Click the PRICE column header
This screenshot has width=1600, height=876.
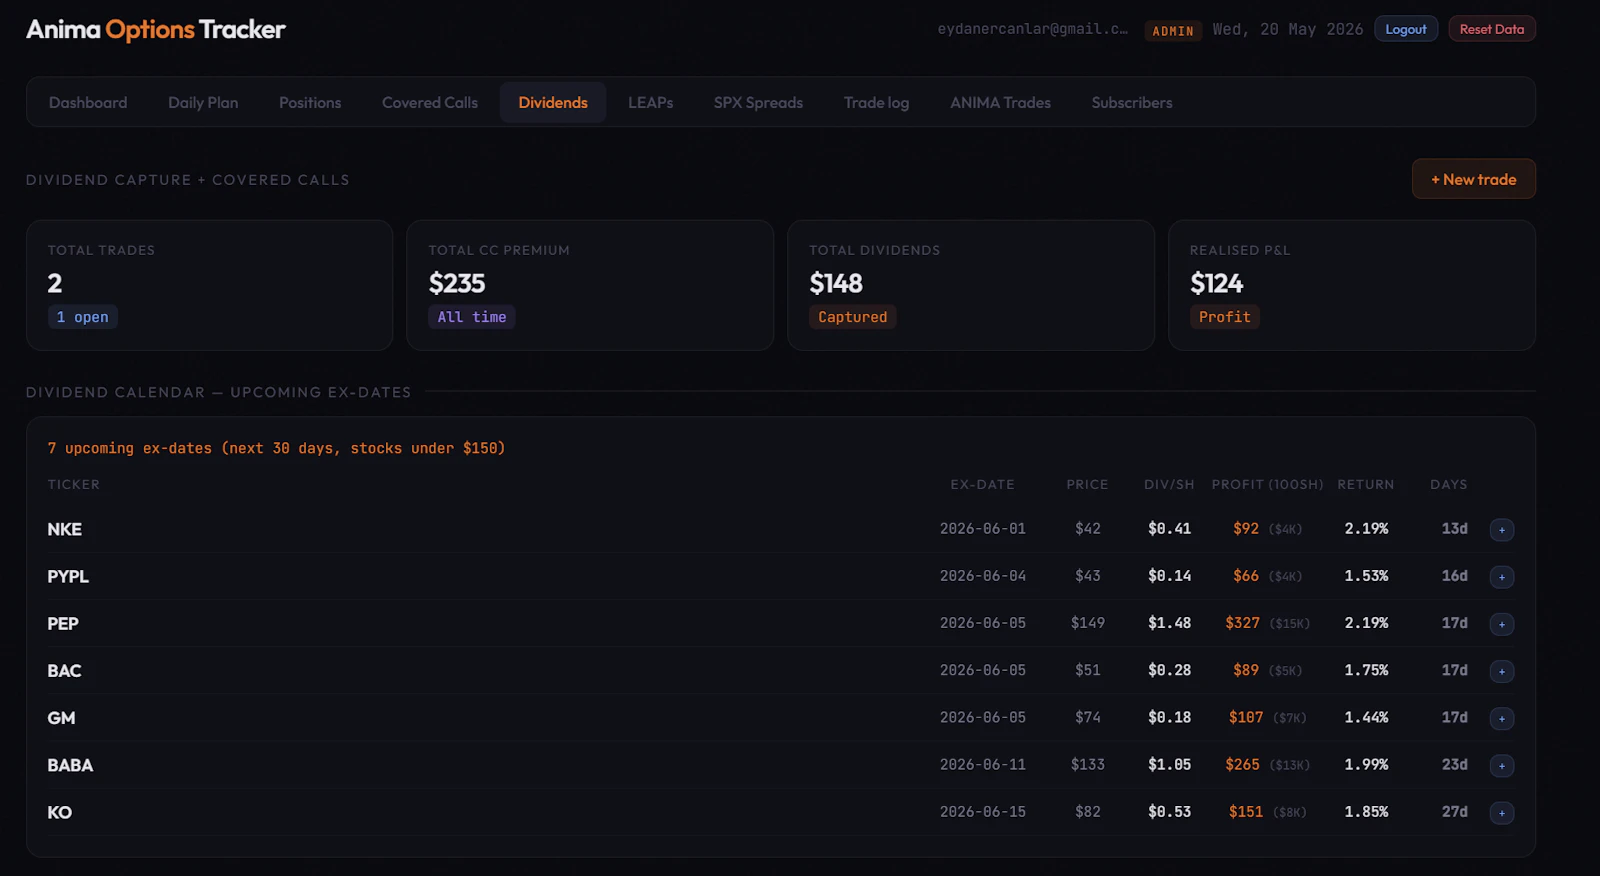point(1087,485)
